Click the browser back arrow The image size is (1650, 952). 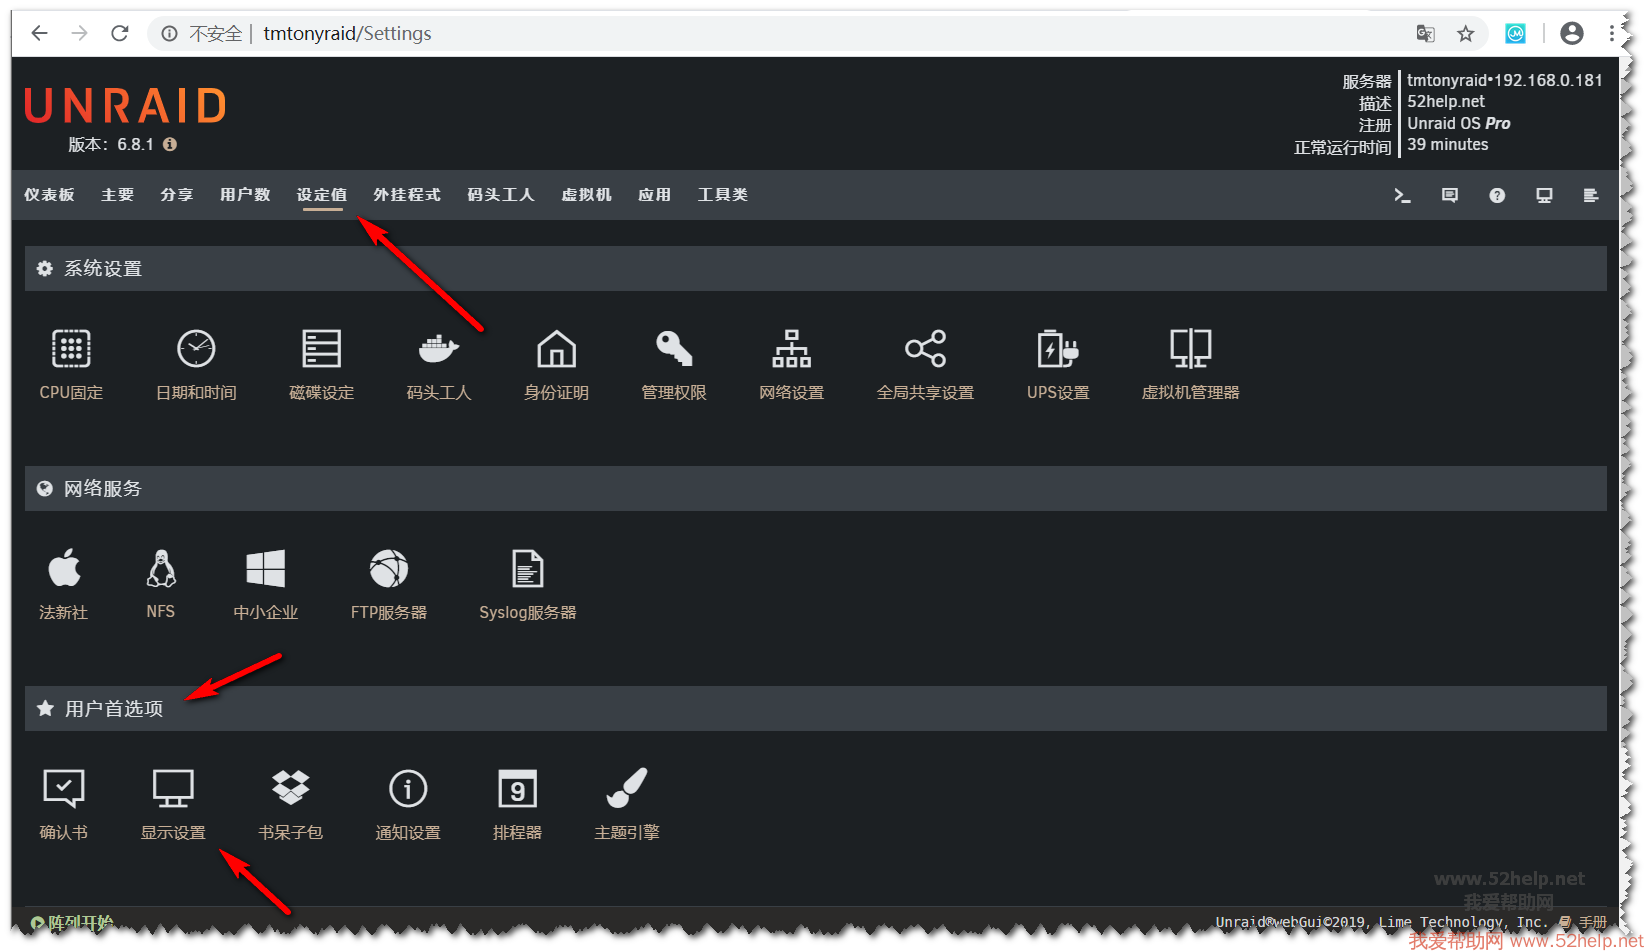point(39,33)
